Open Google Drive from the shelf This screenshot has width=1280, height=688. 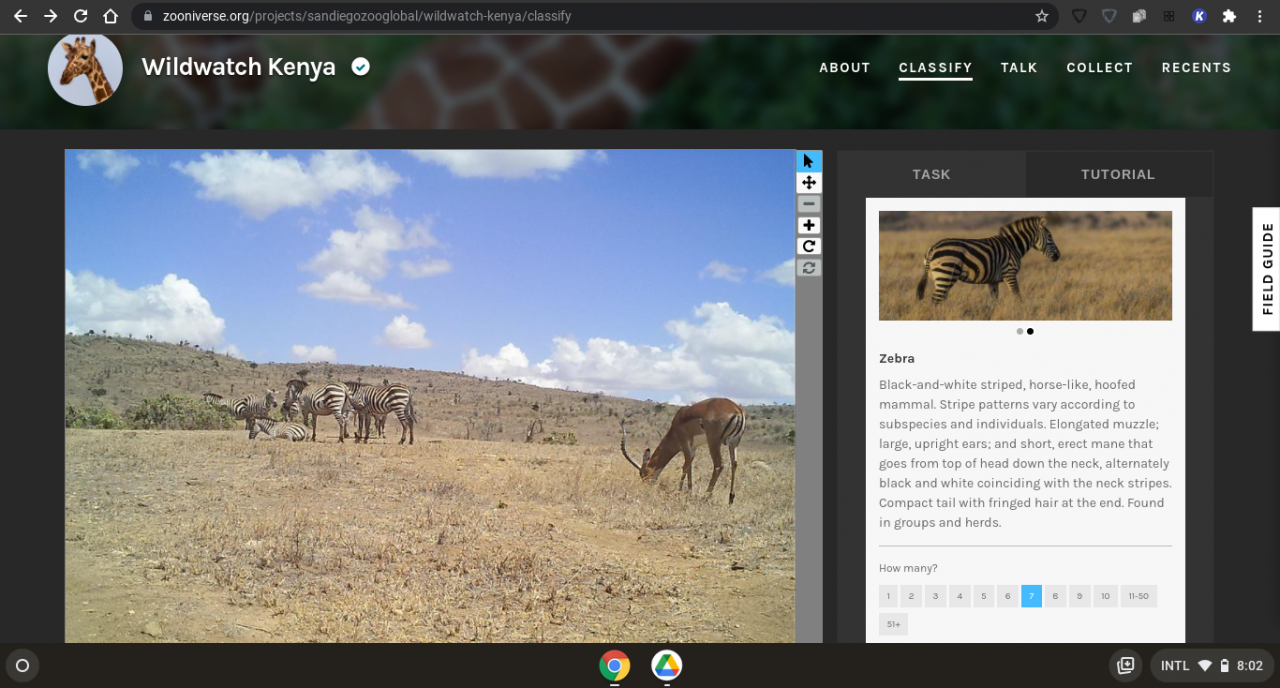click(x=666, y=665)
